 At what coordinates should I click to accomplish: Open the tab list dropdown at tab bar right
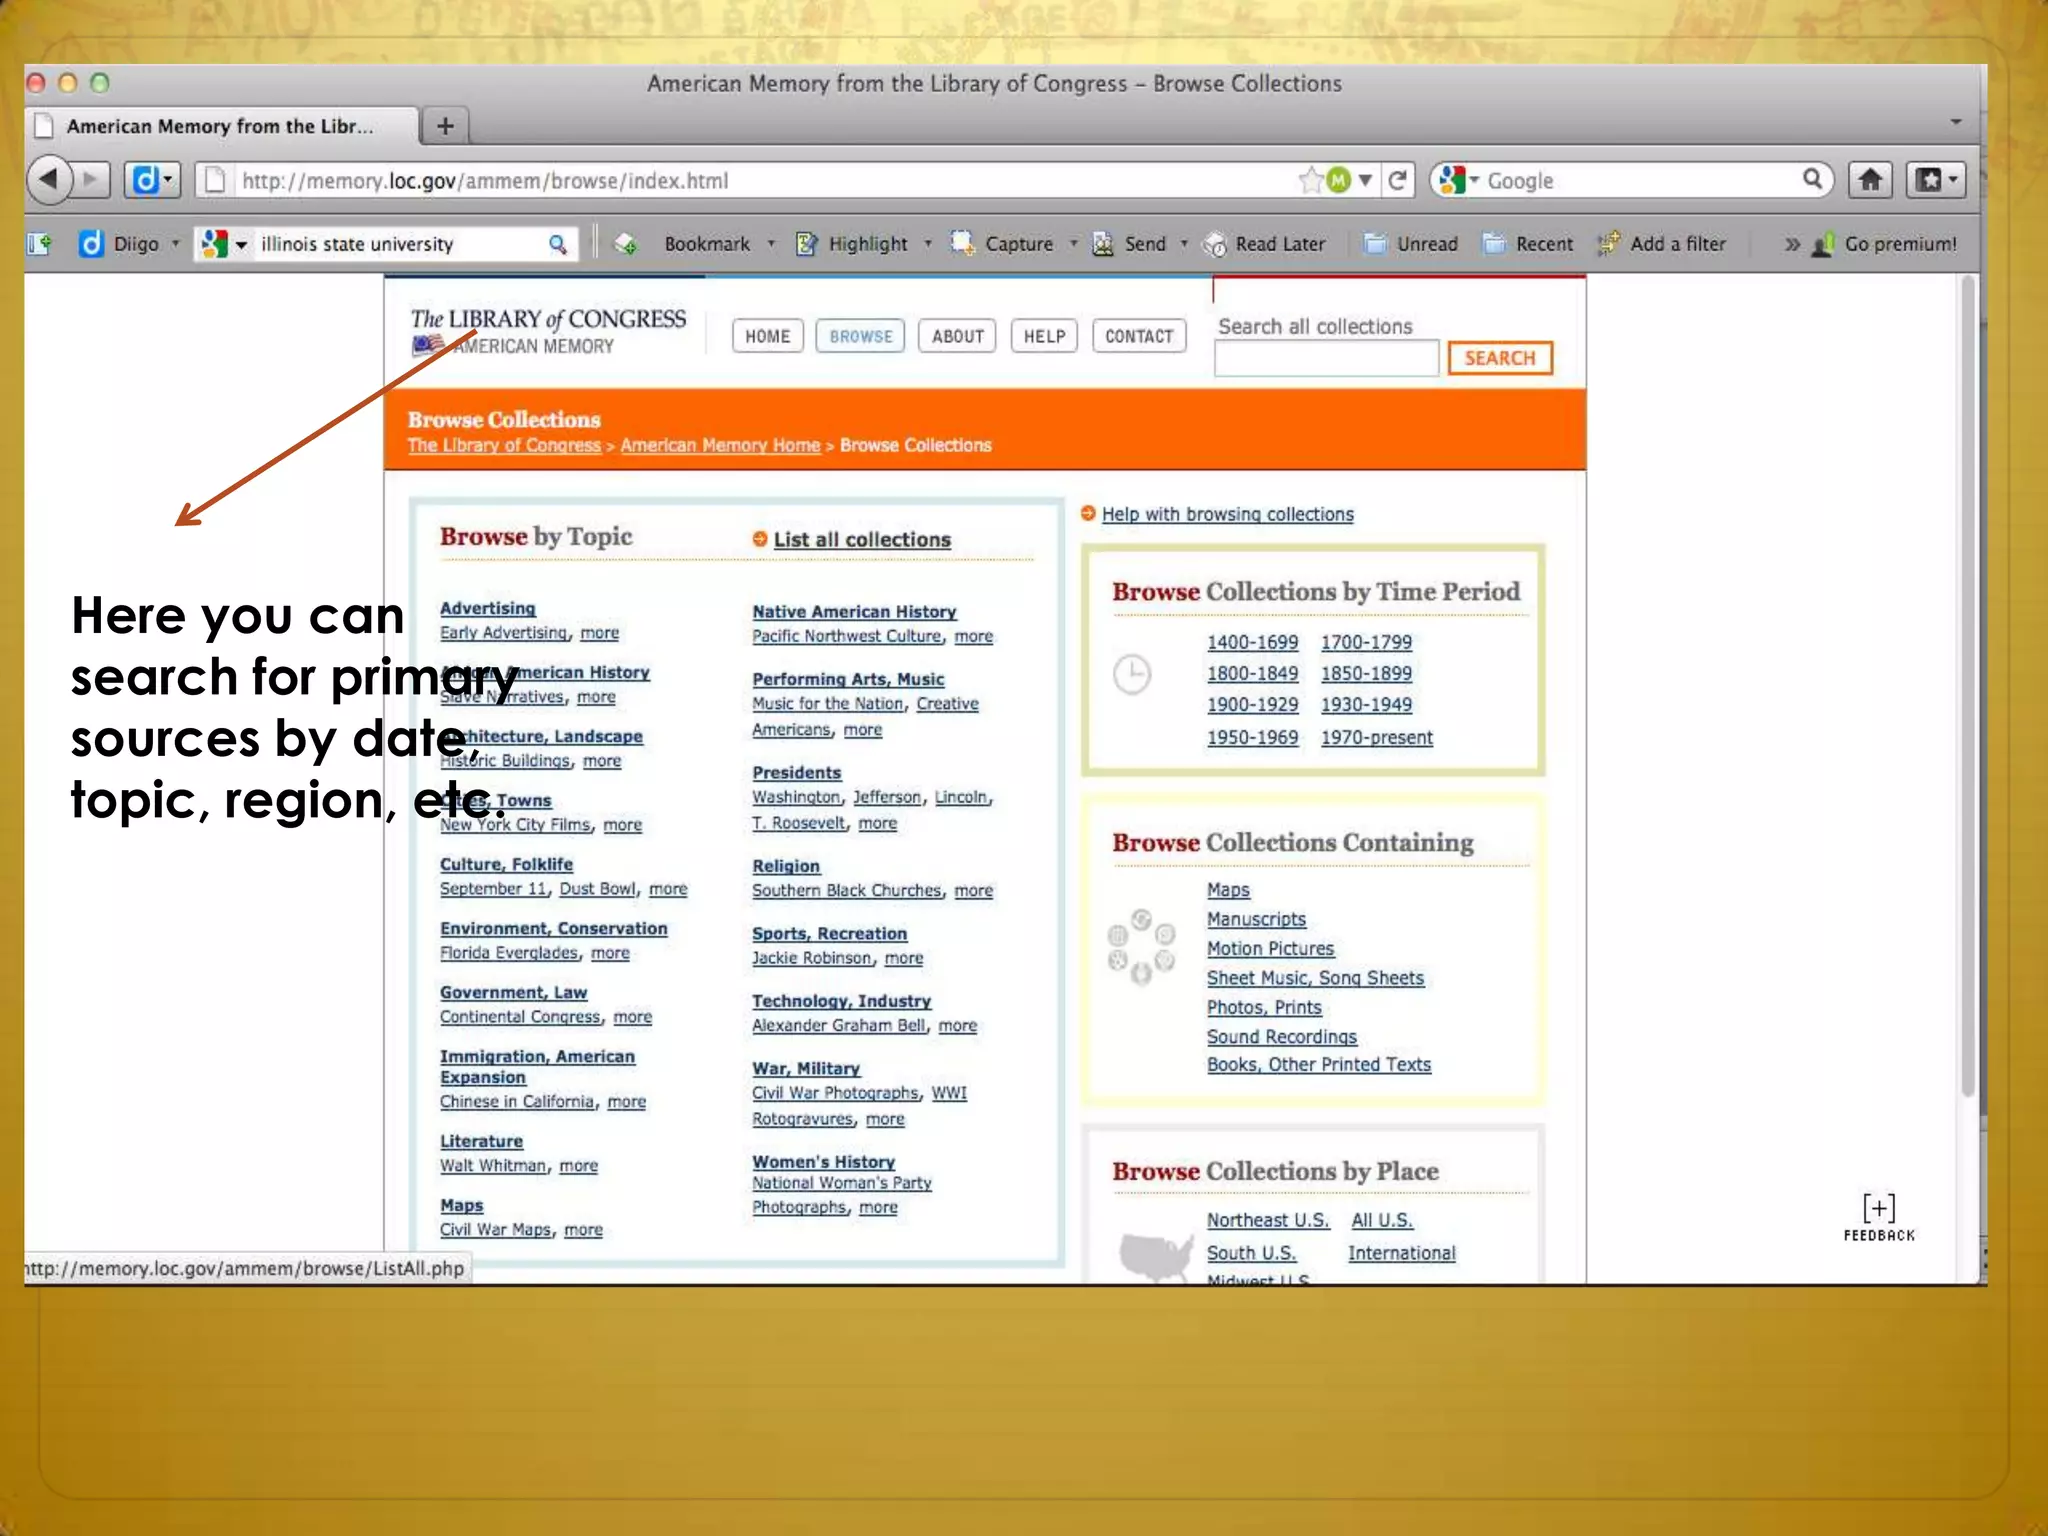pos(1956,122)
